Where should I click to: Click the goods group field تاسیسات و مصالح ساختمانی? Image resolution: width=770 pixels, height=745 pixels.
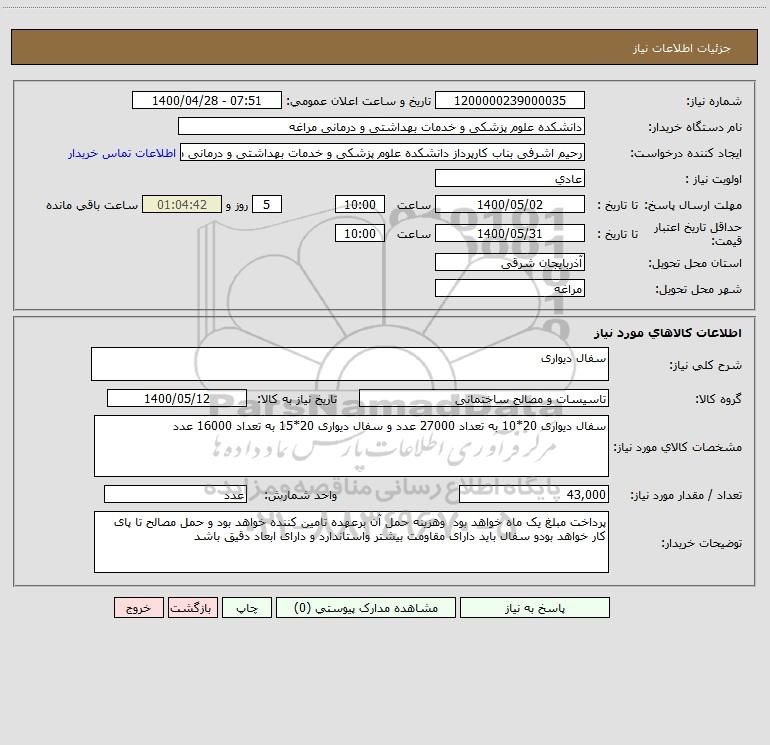coord(484,398)
